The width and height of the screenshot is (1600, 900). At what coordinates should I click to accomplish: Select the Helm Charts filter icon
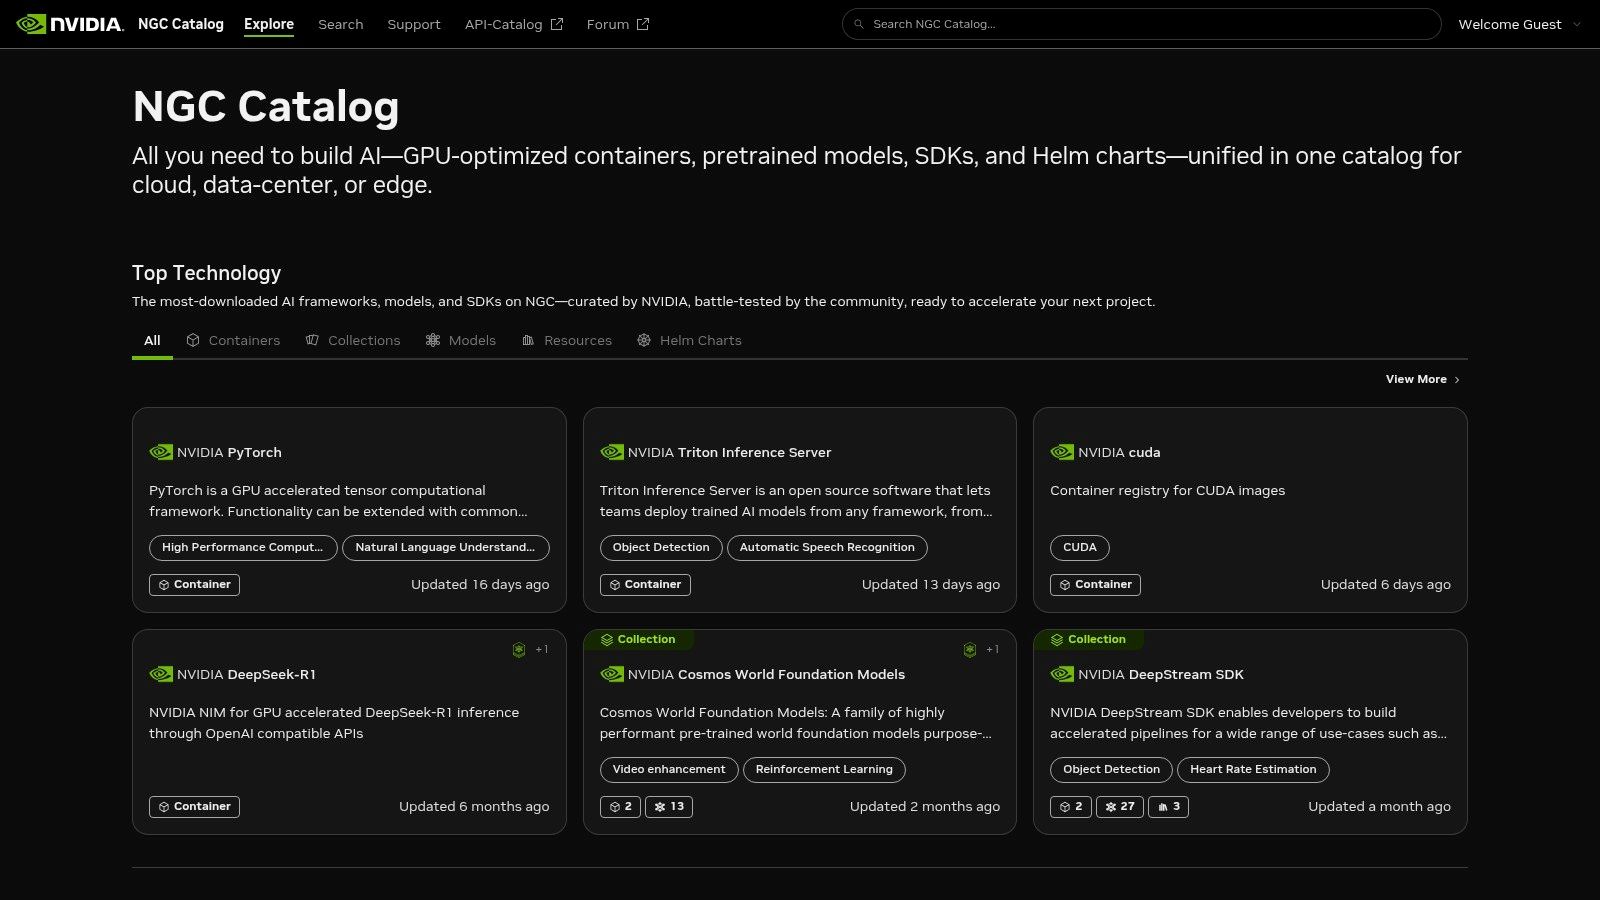tap(644, 340)
